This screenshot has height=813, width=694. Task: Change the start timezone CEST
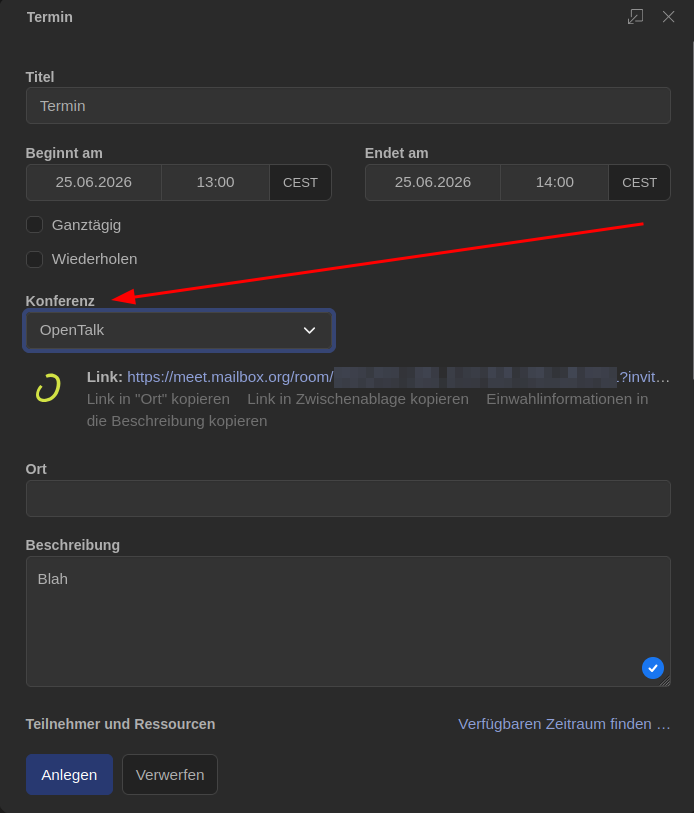[x=300, y=183]
